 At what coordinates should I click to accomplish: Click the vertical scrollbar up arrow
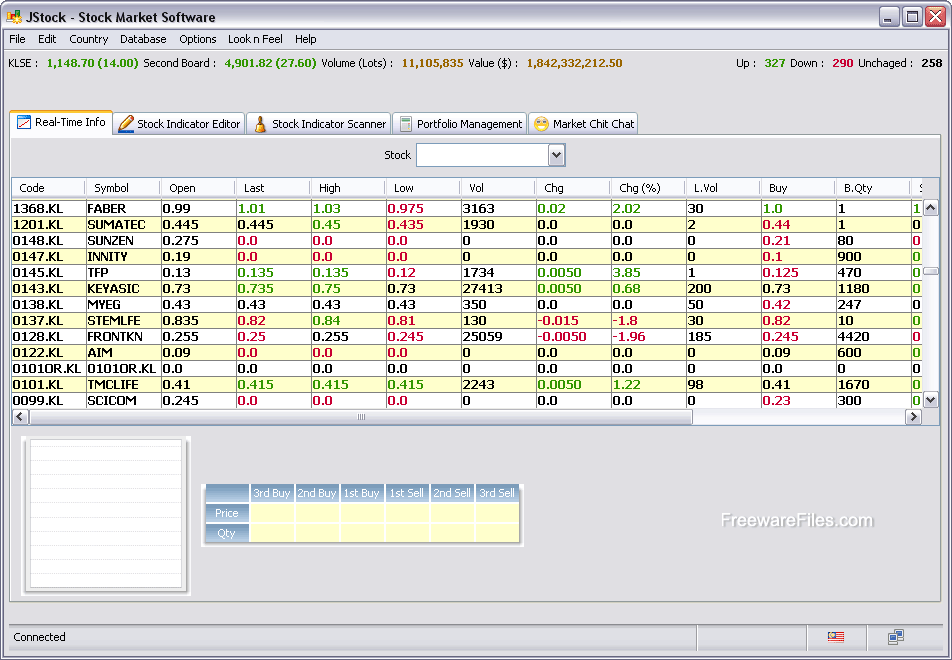click(930, 208)
